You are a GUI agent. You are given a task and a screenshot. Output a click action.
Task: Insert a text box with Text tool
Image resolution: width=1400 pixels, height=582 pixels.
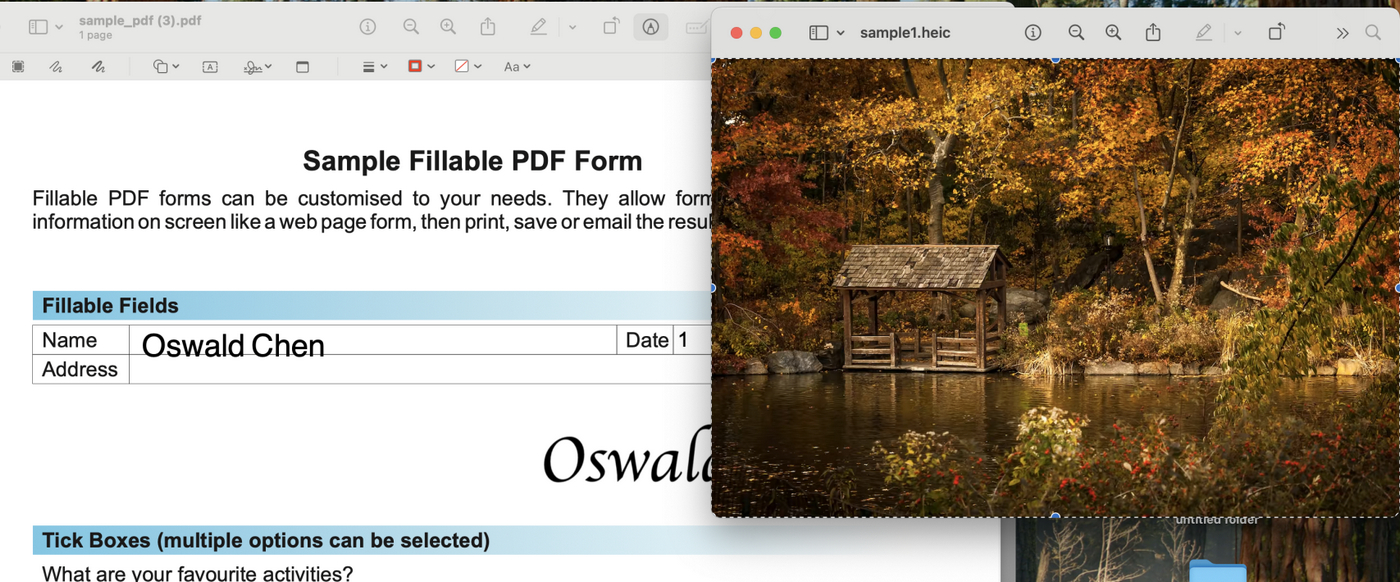click(x=210, y=67)
